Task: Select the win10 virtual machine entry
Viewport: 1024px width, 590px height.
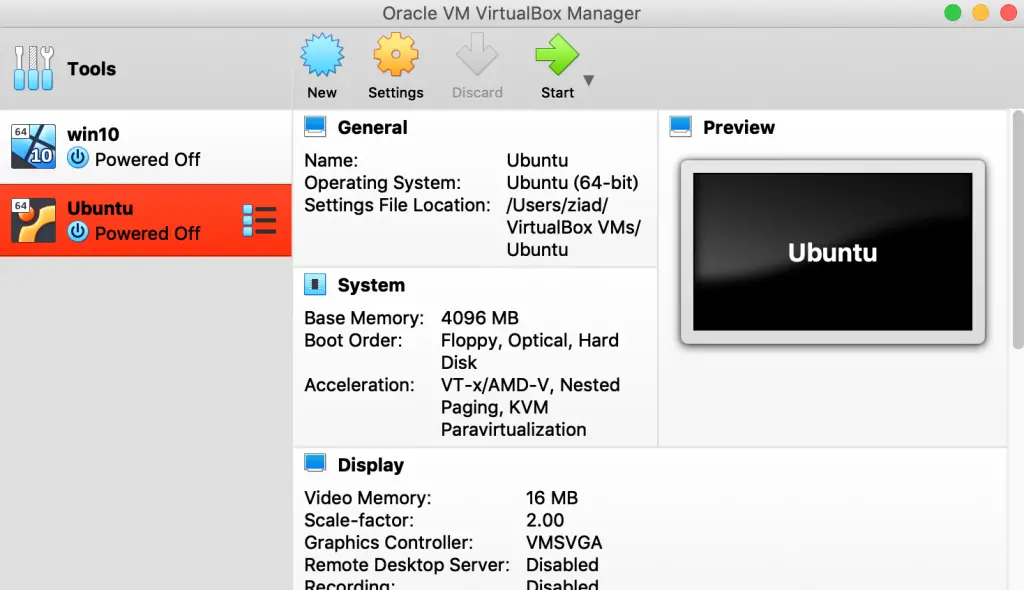Action: (x=146, y=146)
